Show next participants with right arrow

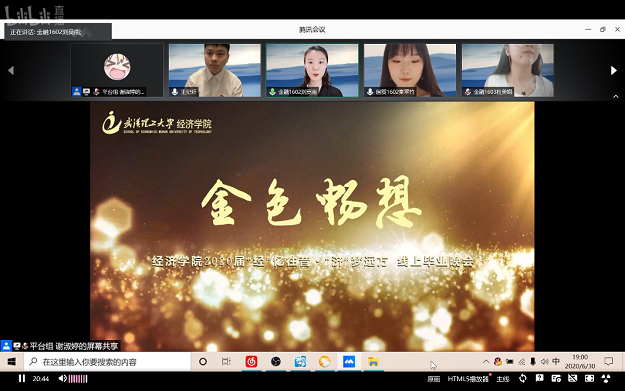pos(614,71)
